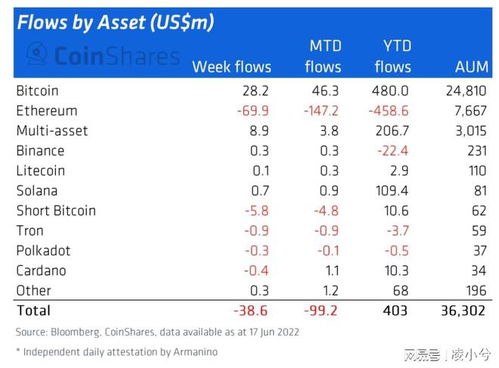This screenshot has height=368, width=499.
Task: Click the Week flows column header
Action: click(x=232, y=67)
